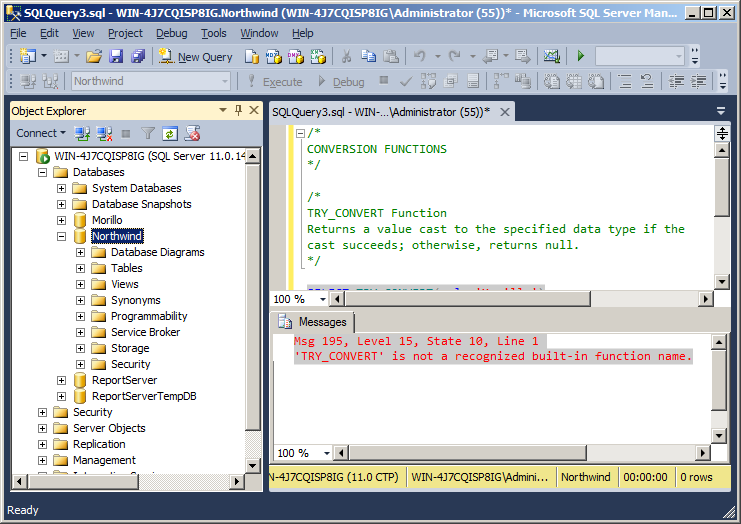Click the Change Connection icon
Viewport: 741px width, 524px height.
point(50,81)
